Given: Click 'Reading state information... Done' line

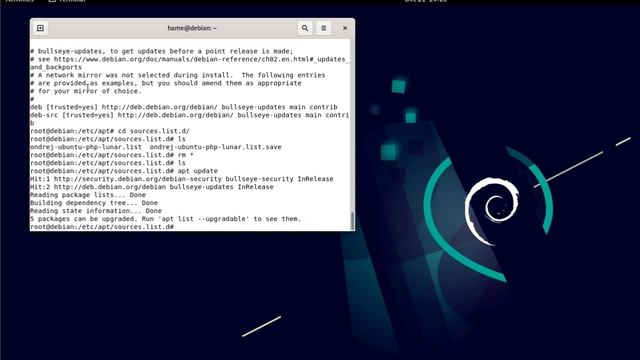Looking at the screenshot, I should tap(96, 211).
